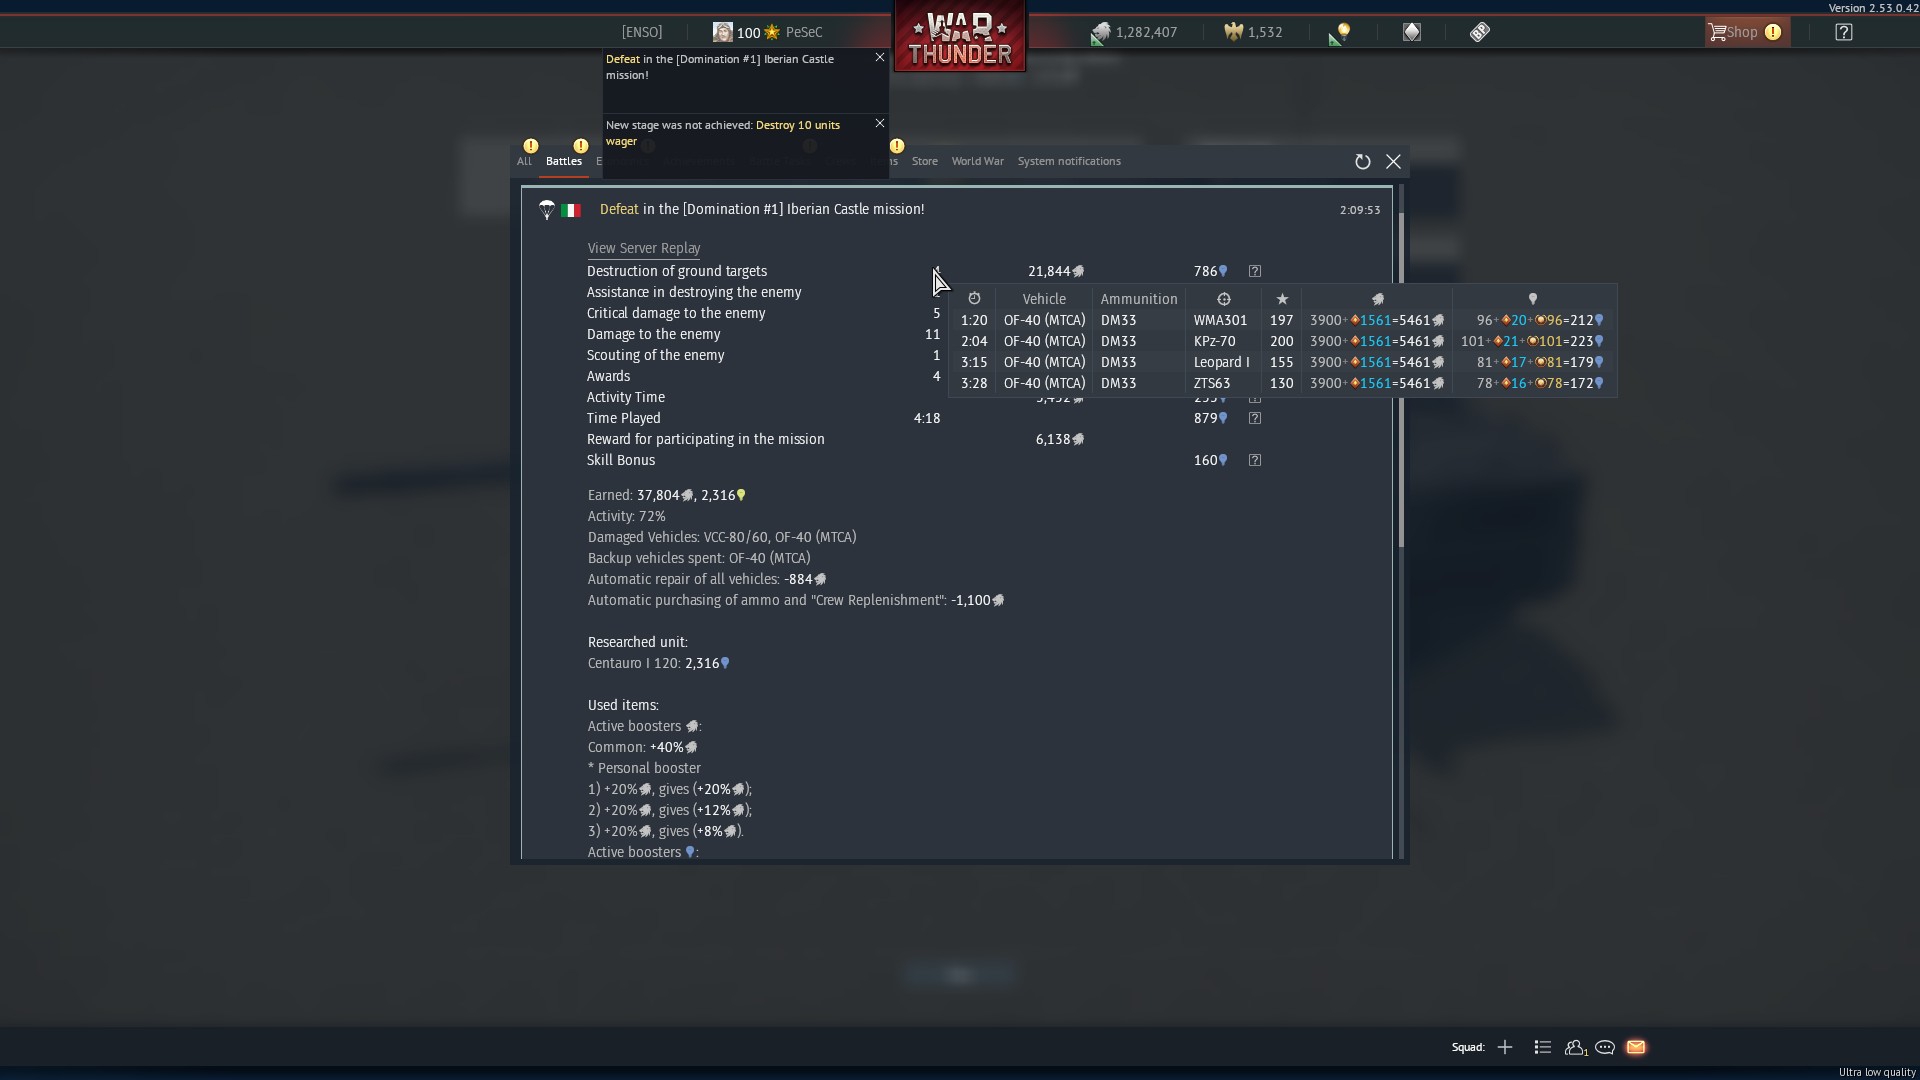Screen dimensions: 1920x1080
Task: Open the Silver Lions balance icon
Action: click(1100, 33)
